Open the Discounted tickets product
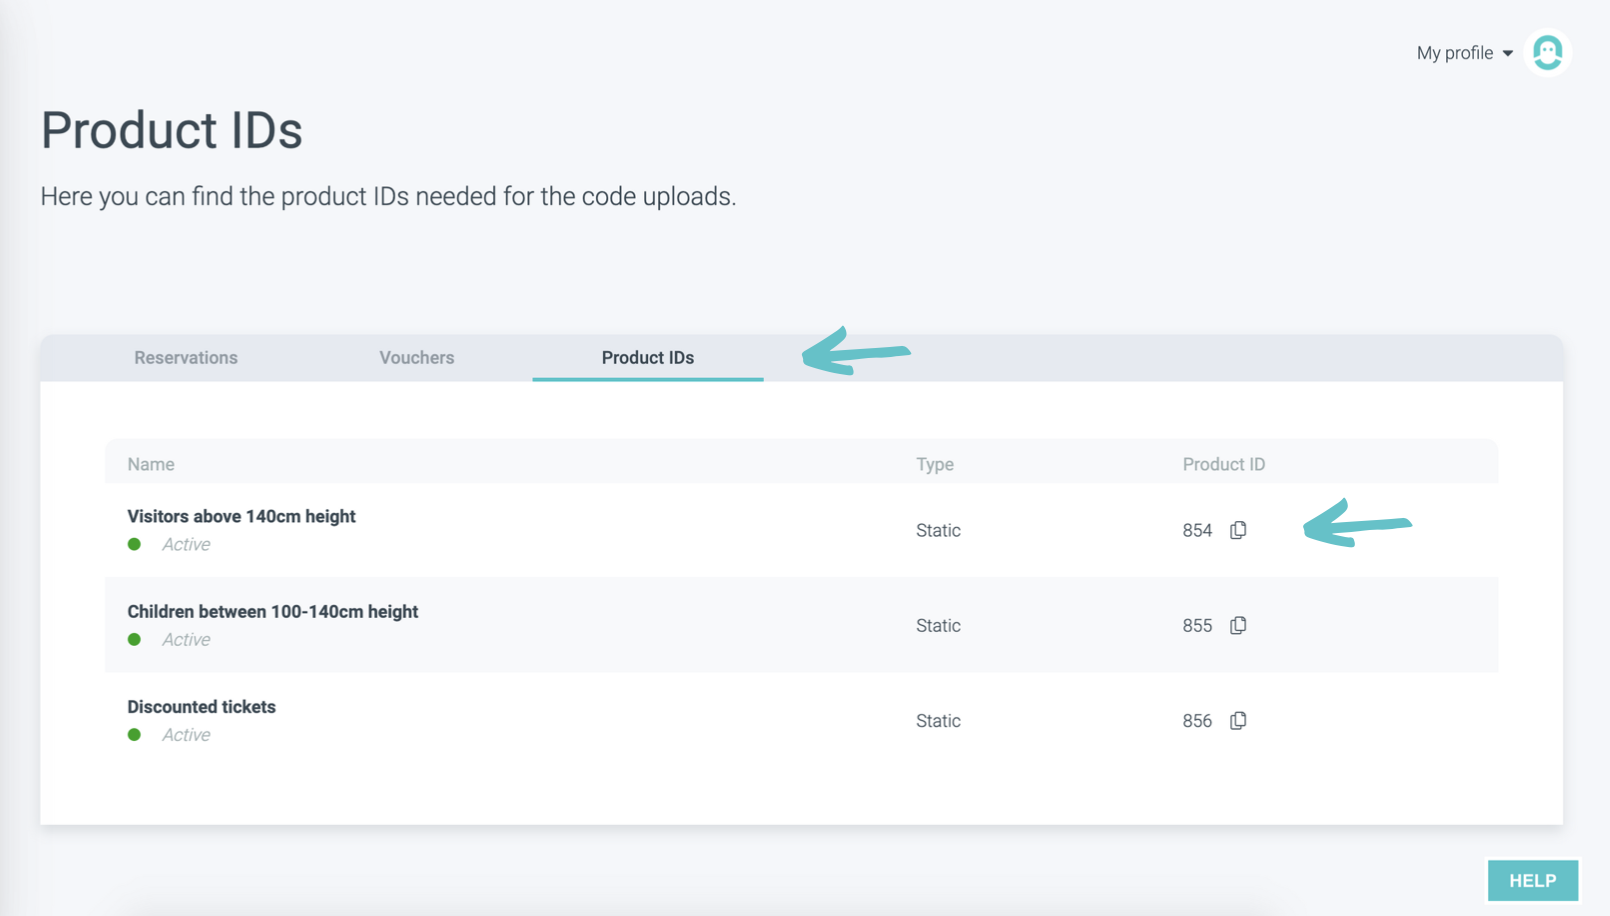The width and height of the screenshot is (1610, 916). click(x=201, y=707)
